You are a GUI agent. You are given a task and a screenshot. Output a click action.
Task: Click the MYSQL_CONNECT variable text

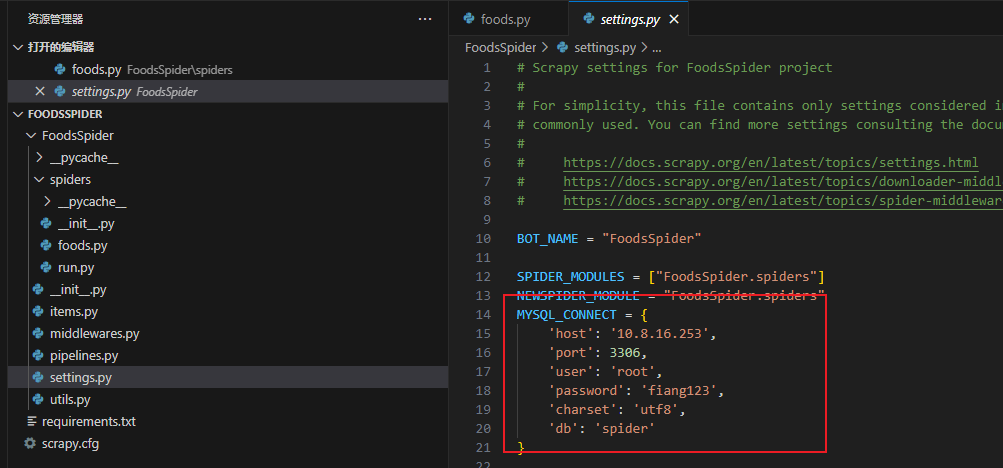click(x=567, y=315)
